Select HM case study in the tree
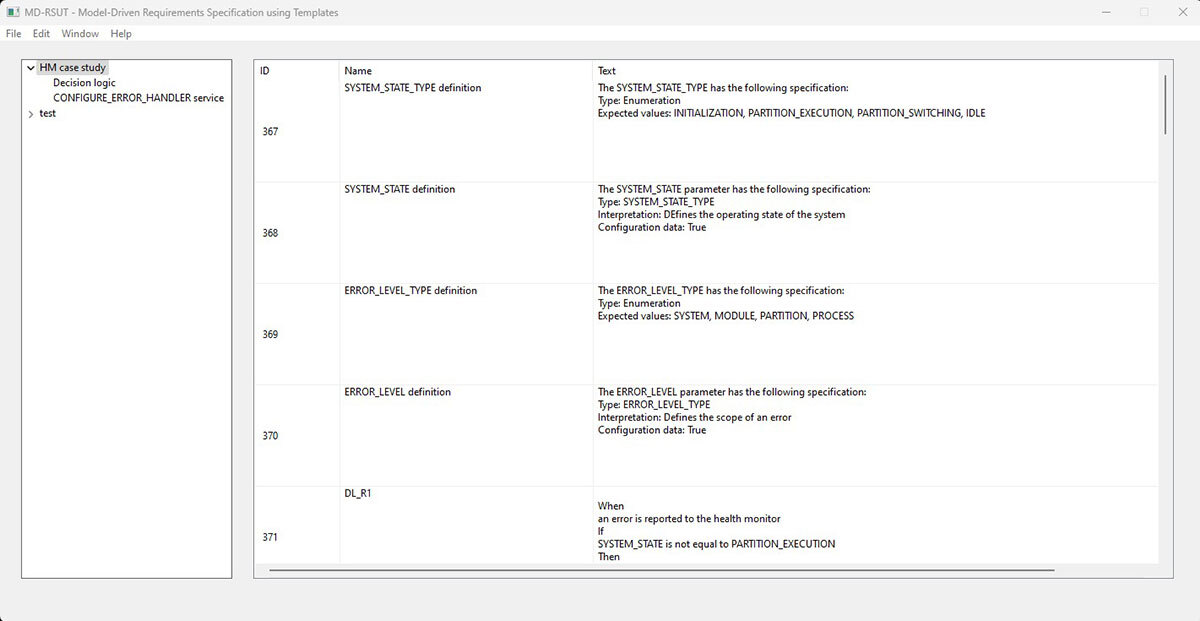This screenshot has height=621, width=1200. pyautogui.click(x=72, y=68)
